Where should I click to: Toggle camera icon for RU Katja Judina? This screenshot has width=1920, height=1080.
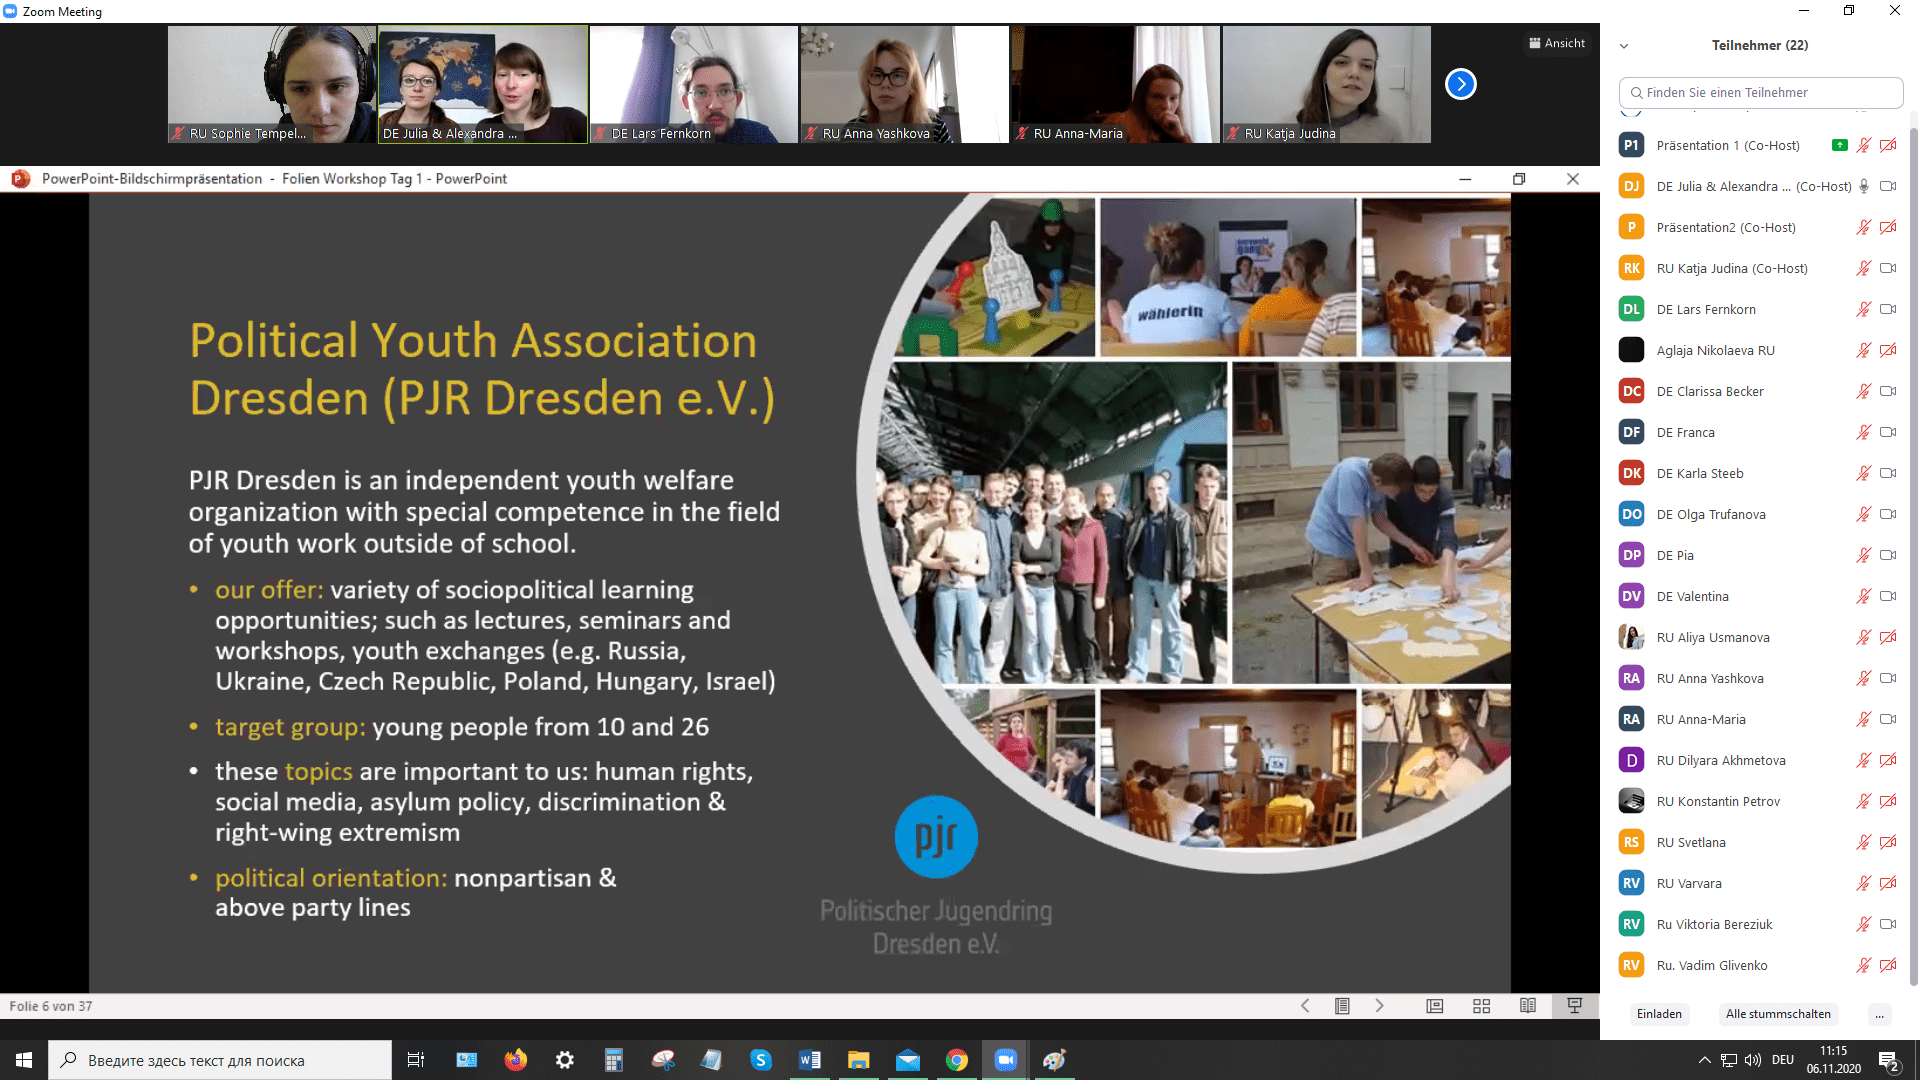click(x=1888, y=268)
